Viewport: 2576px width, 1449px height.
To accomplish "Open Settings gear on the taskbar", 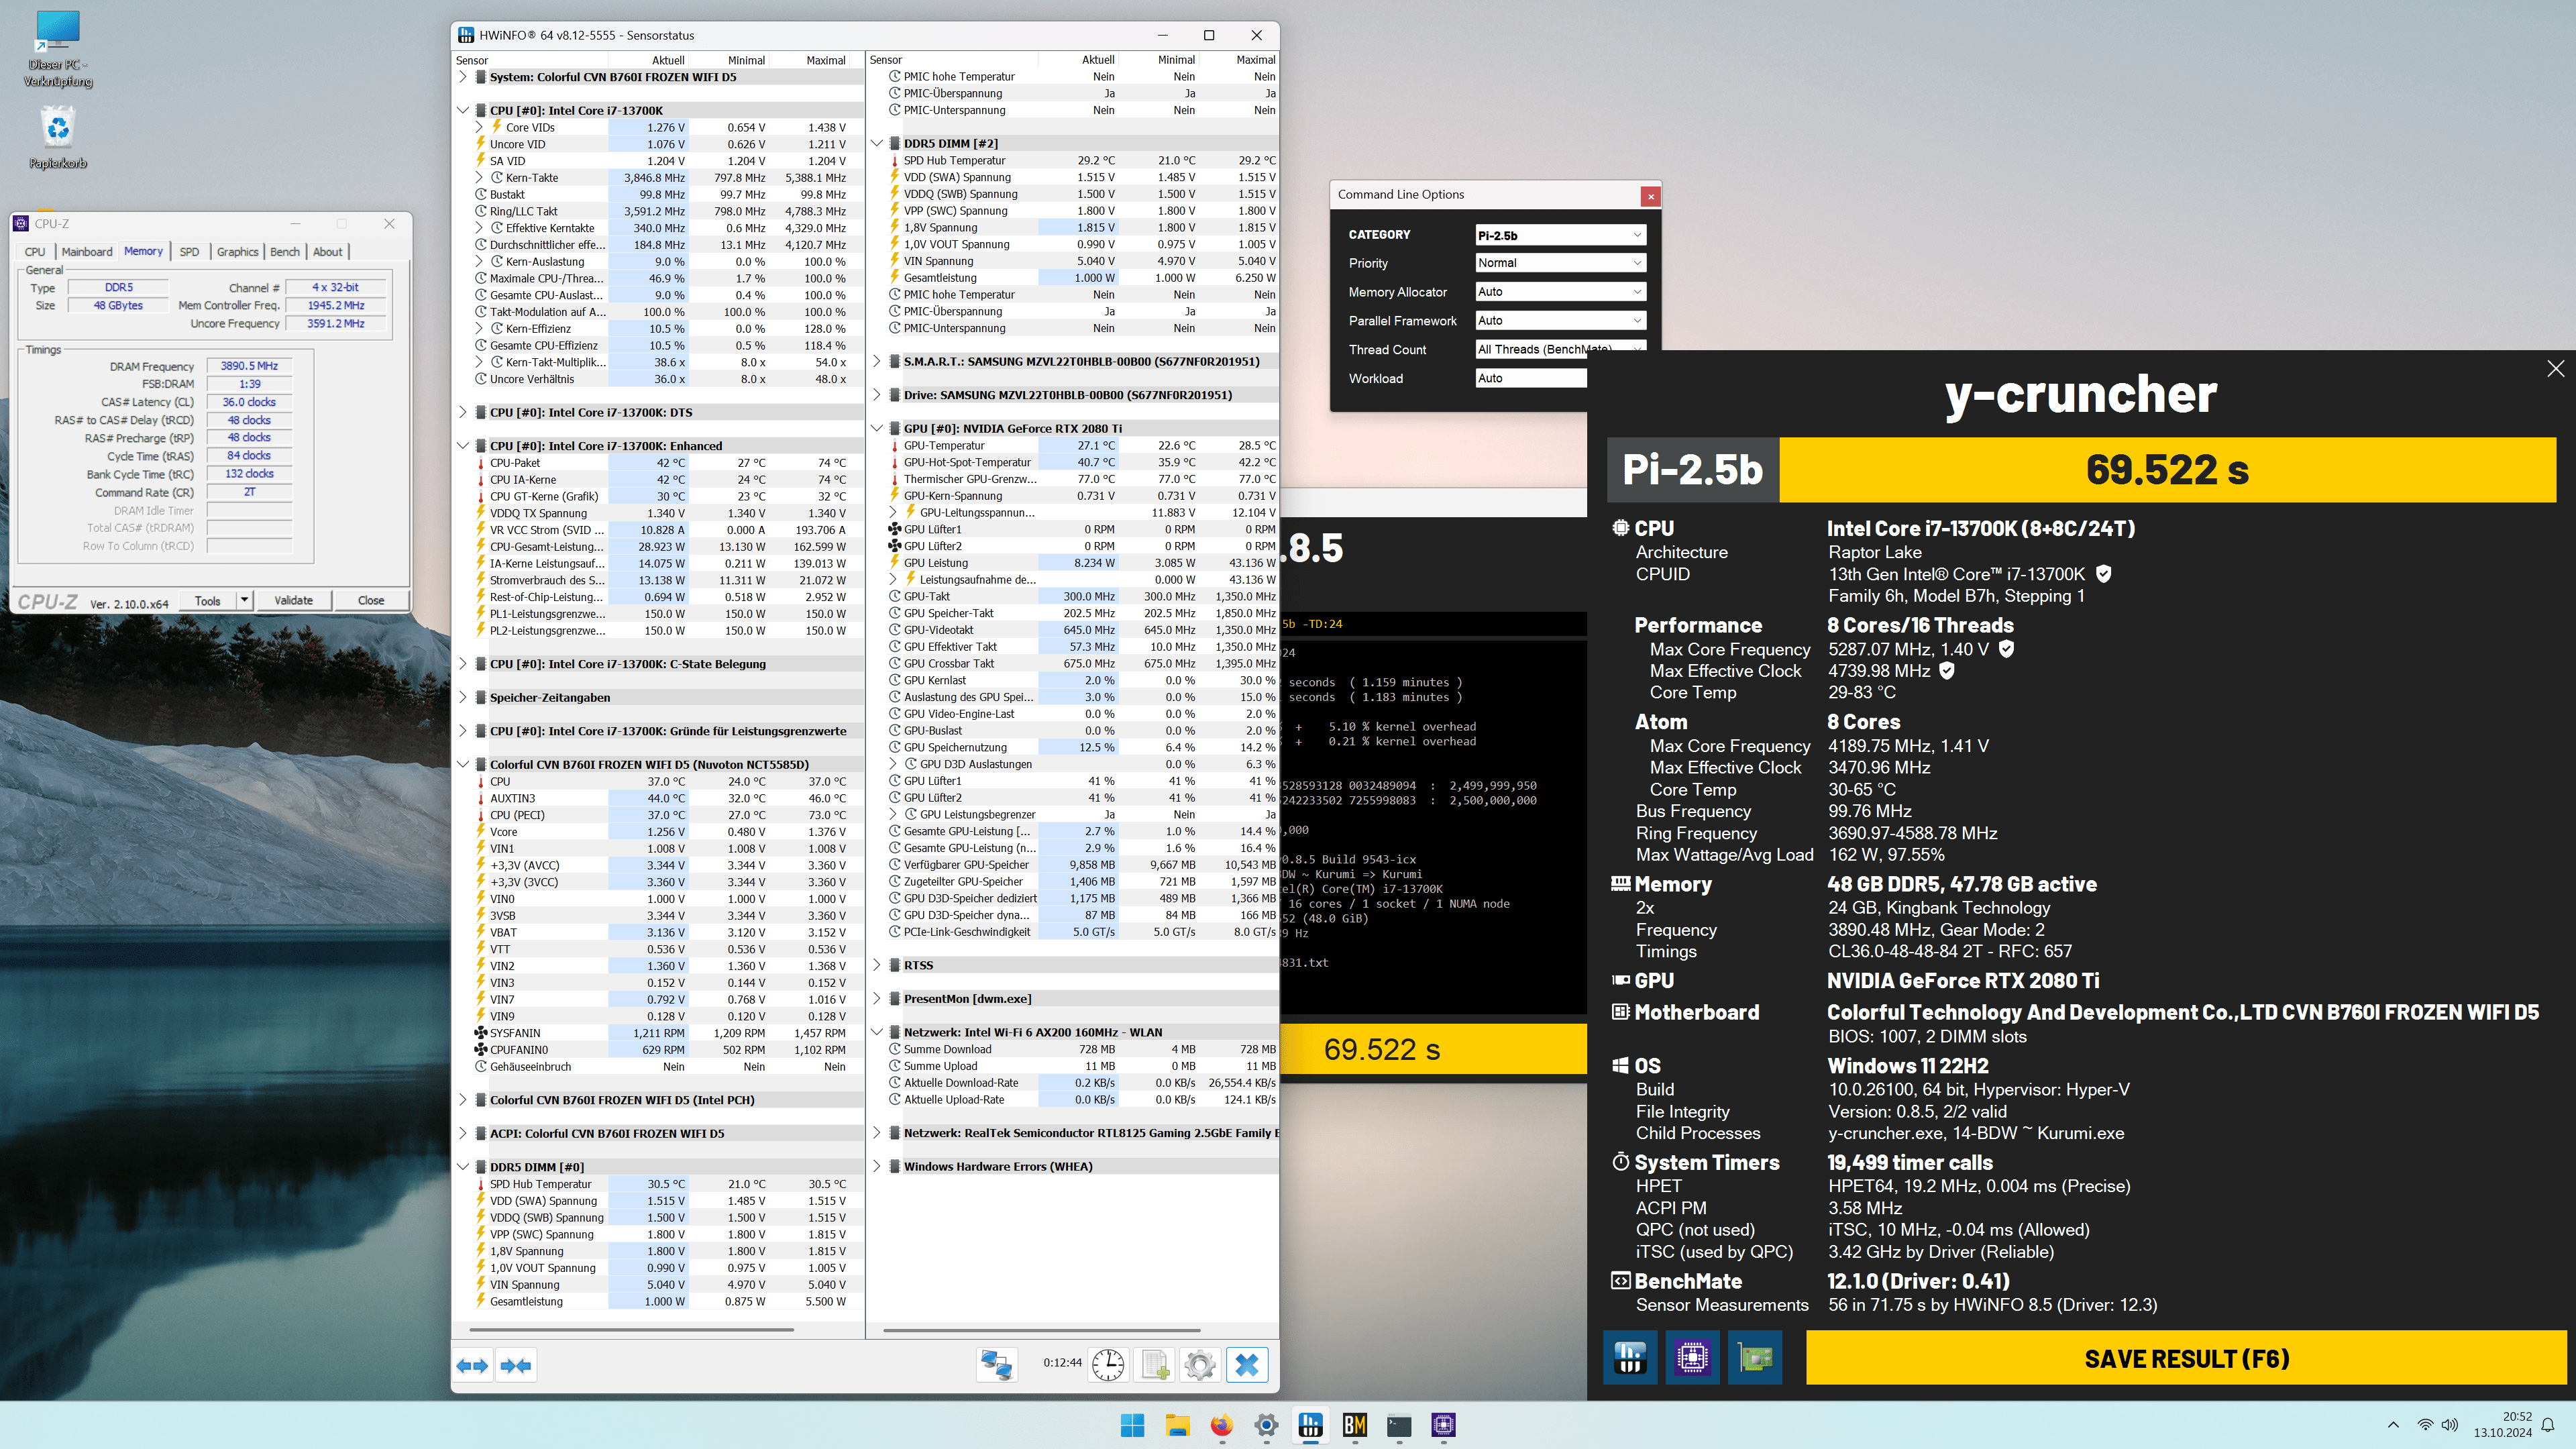I will click(1266, 1425).
